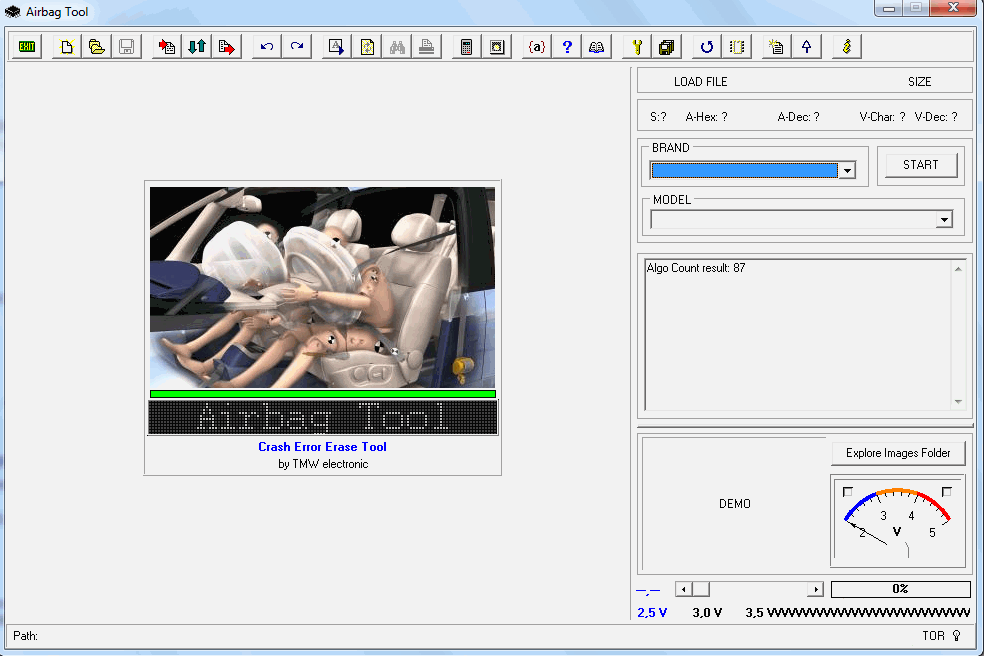The width and height of the screenshot is (984, 656).
Task: Open the BRAND dropdown list
Action: (x=848, y=171)
